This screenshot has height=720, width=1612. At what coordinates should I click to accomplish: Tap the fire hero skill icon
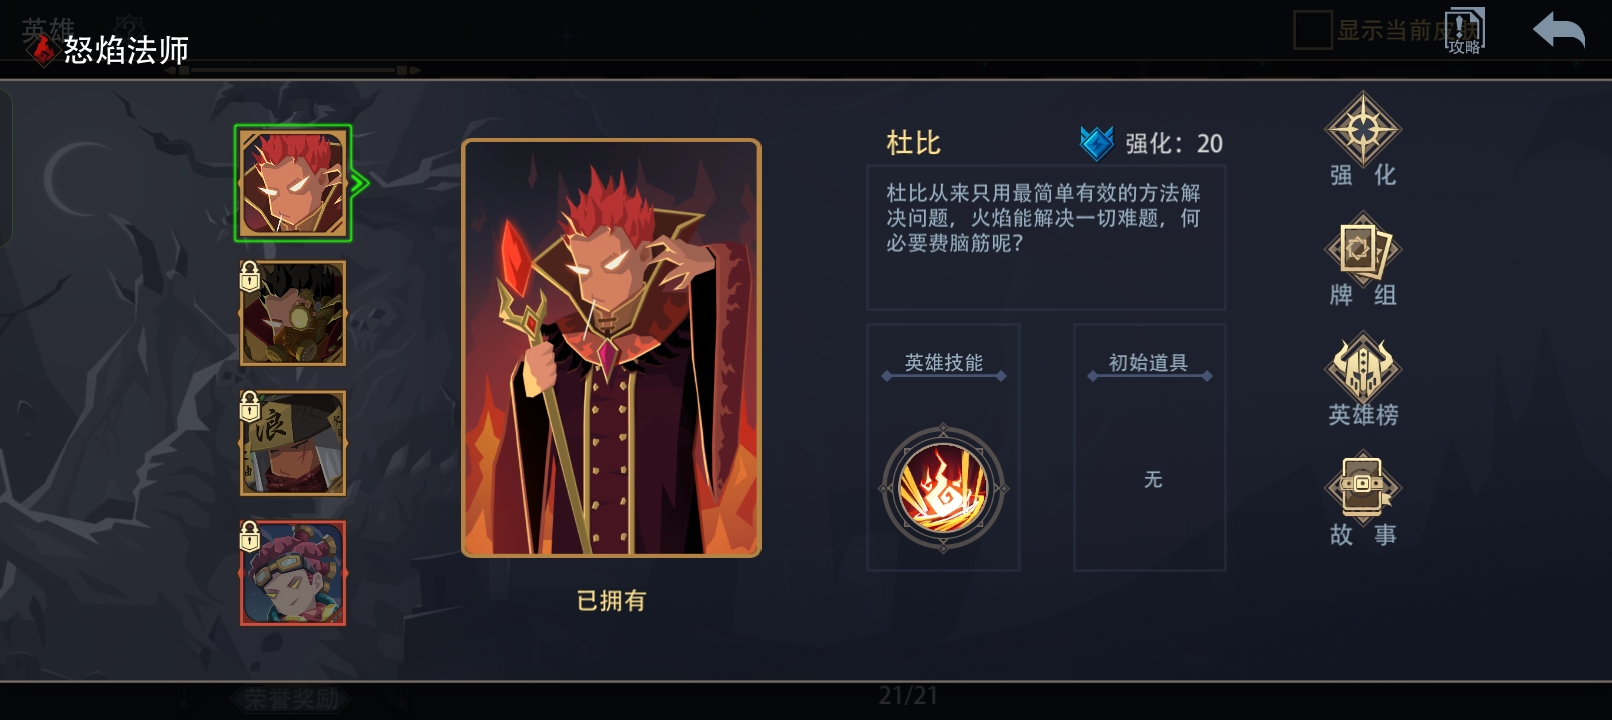tap(943, 489)
